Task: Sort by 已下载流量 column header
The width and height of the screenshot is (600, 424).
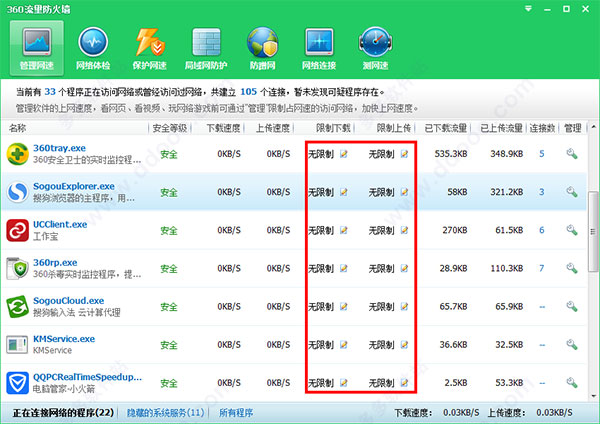Action: click(446, 128)
